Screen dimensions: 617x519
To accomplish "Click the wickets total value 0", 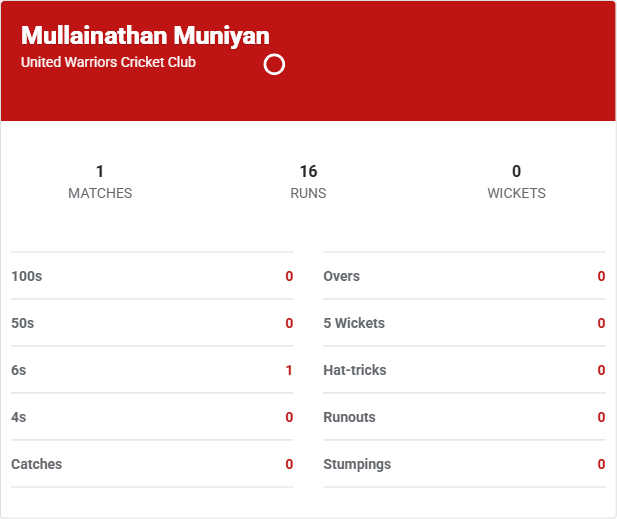I will coord(516,171).
